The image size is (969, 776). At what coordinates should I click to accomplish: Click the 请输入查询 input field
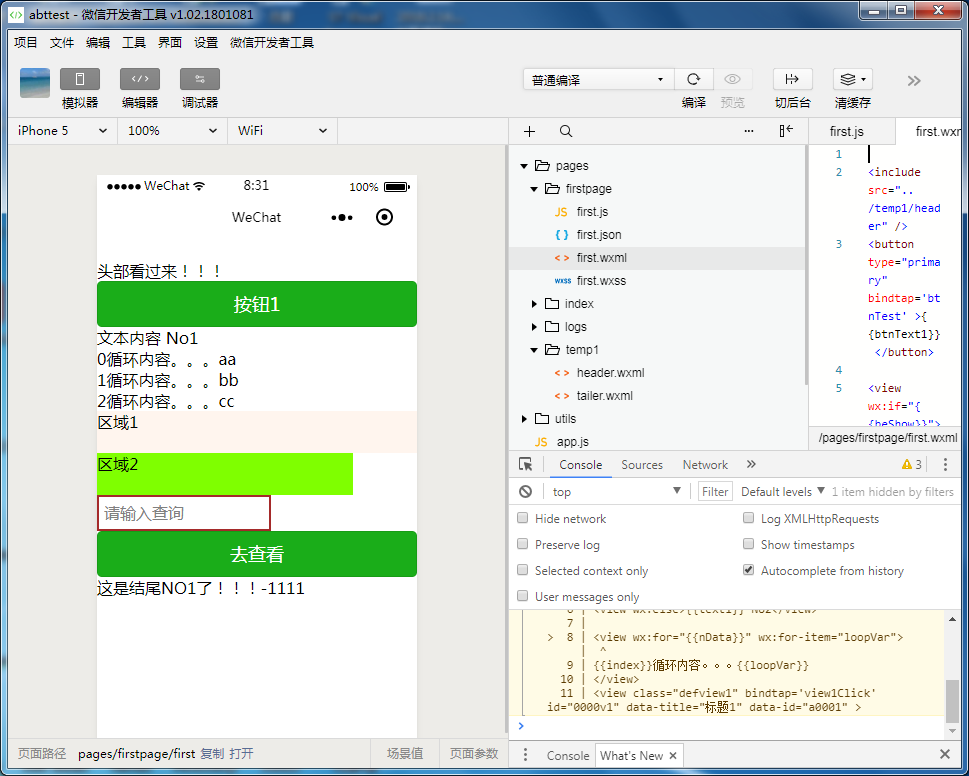(x=184, y=513)
